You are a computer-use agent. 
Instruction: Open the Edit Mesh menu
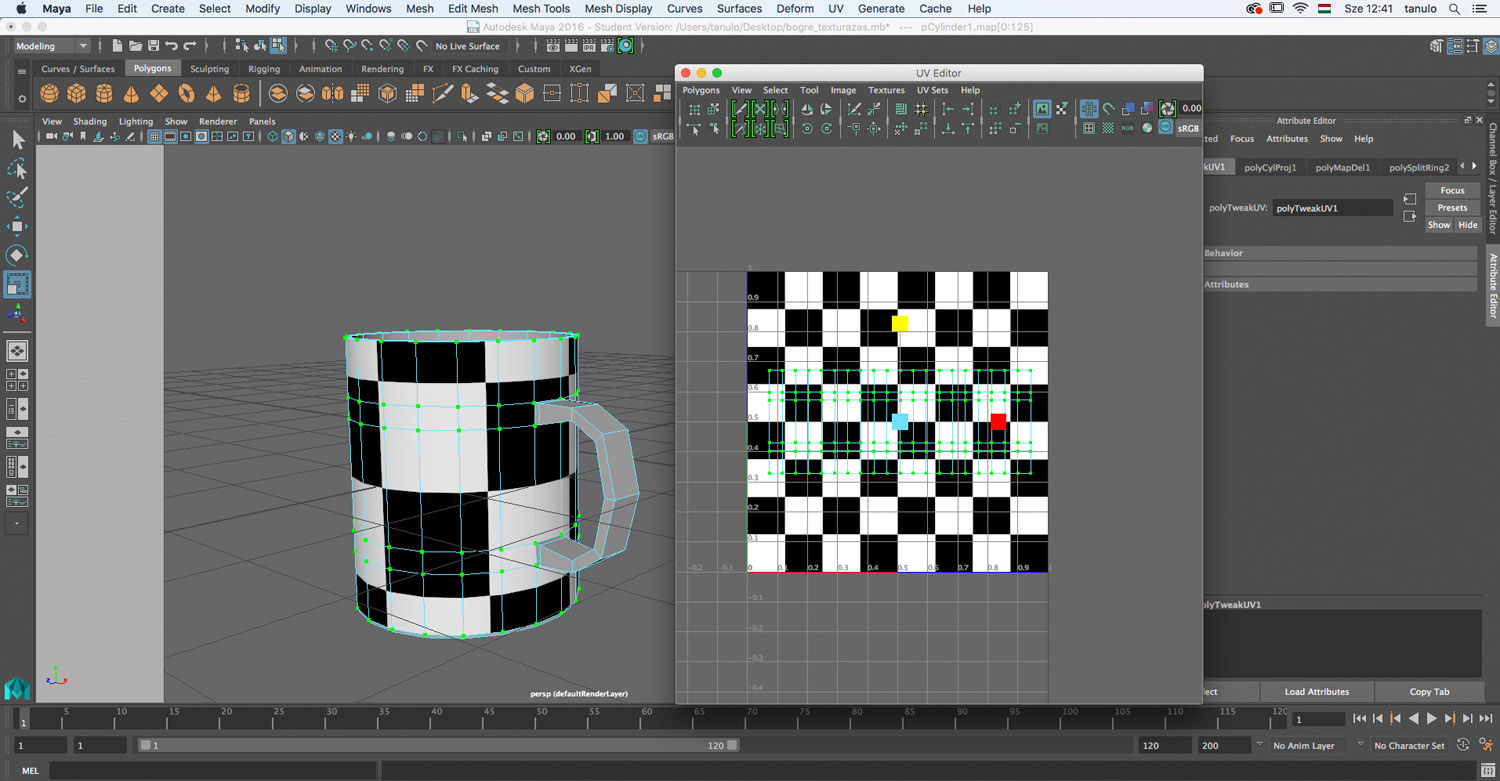tap(472, 8)
